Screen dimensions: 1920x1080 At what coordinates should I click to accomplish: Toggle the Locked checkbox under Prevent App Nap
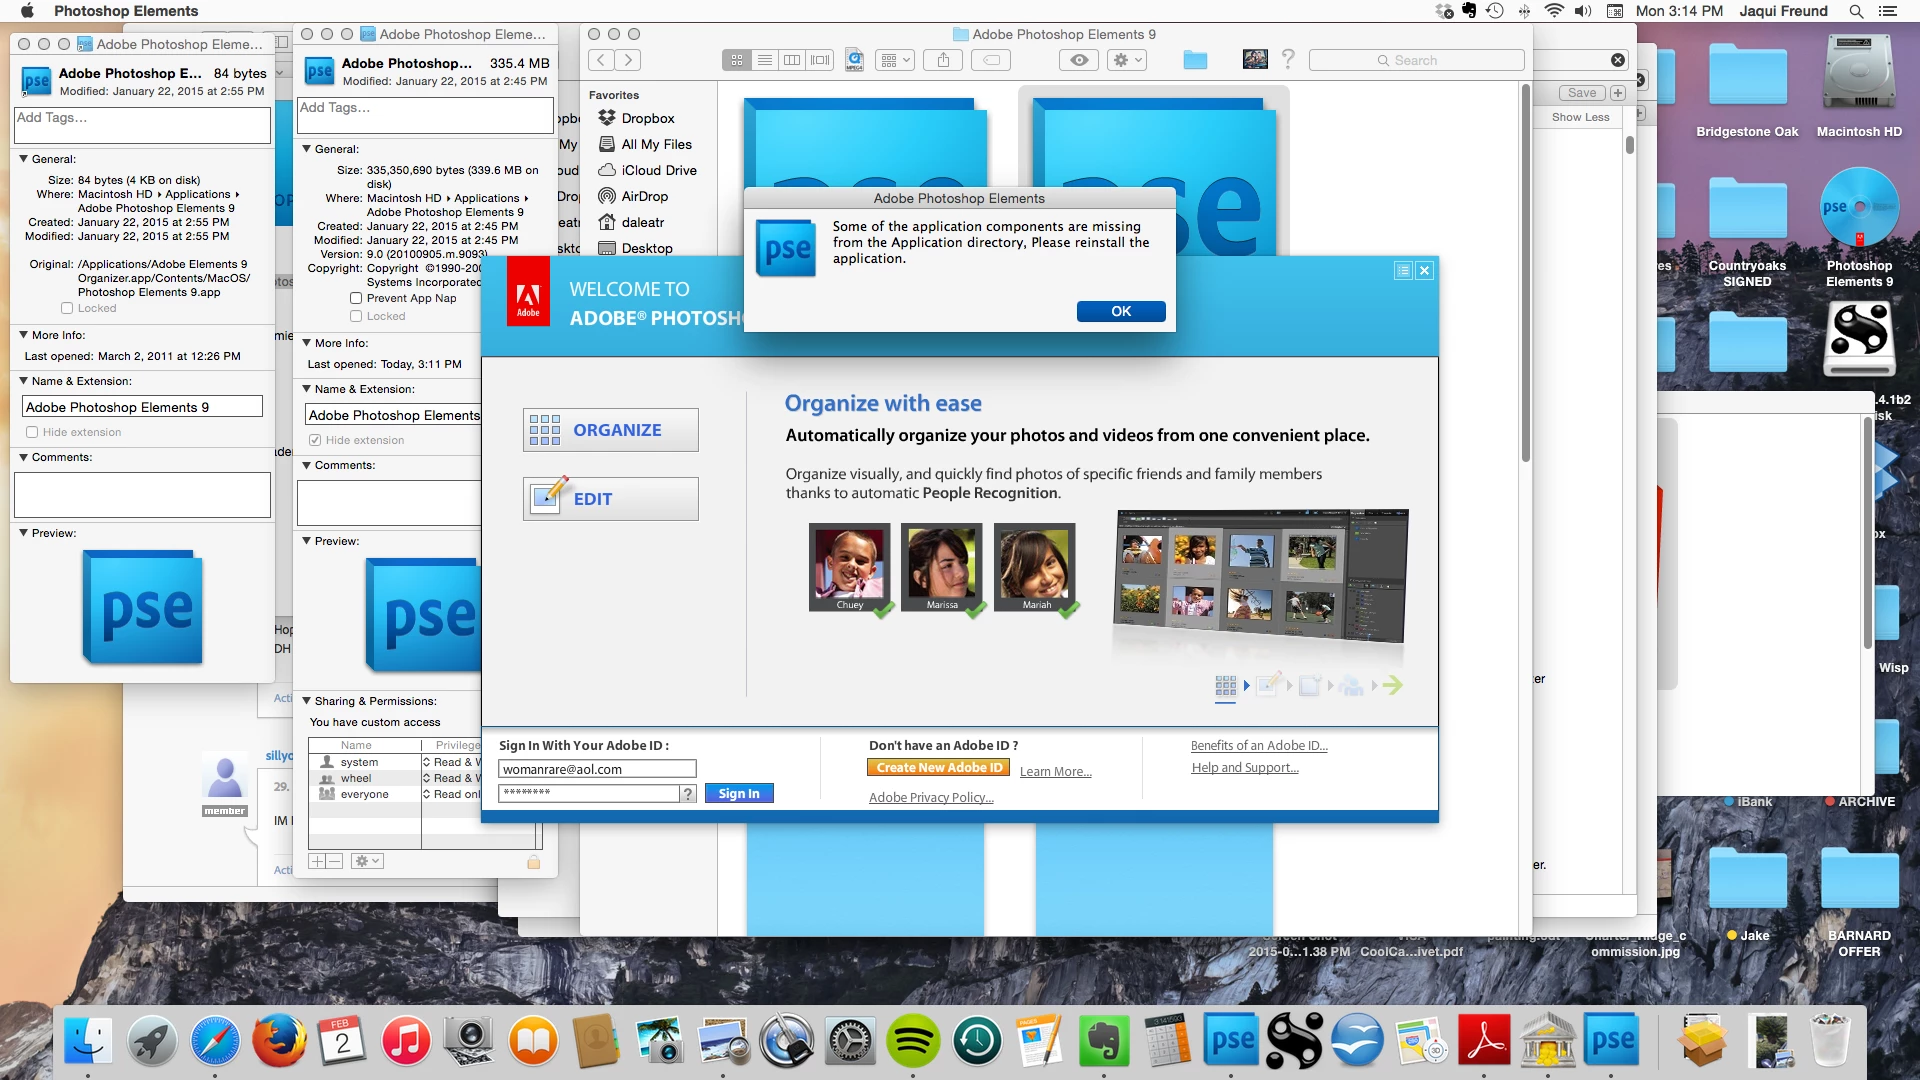(356, 316)
